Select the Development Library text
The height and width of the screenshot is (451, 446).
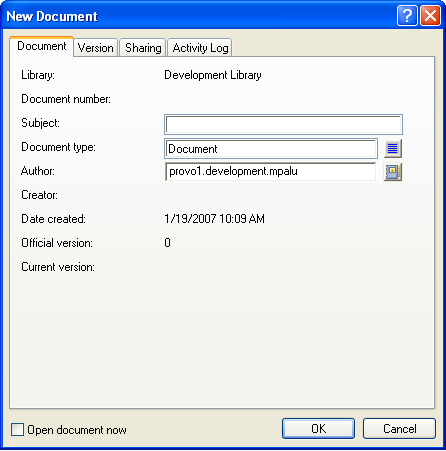point(213,75)
